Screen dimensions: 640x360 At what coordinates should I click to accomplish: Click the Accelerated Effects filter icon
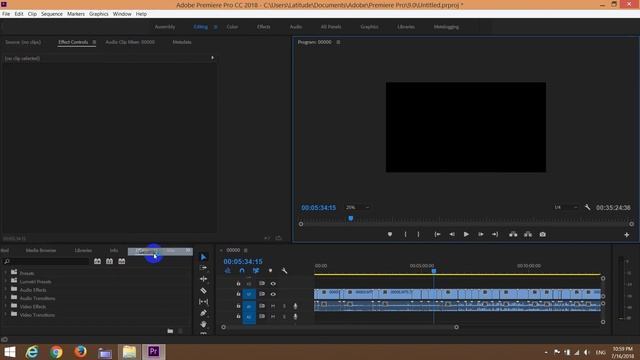coord(97,261)
